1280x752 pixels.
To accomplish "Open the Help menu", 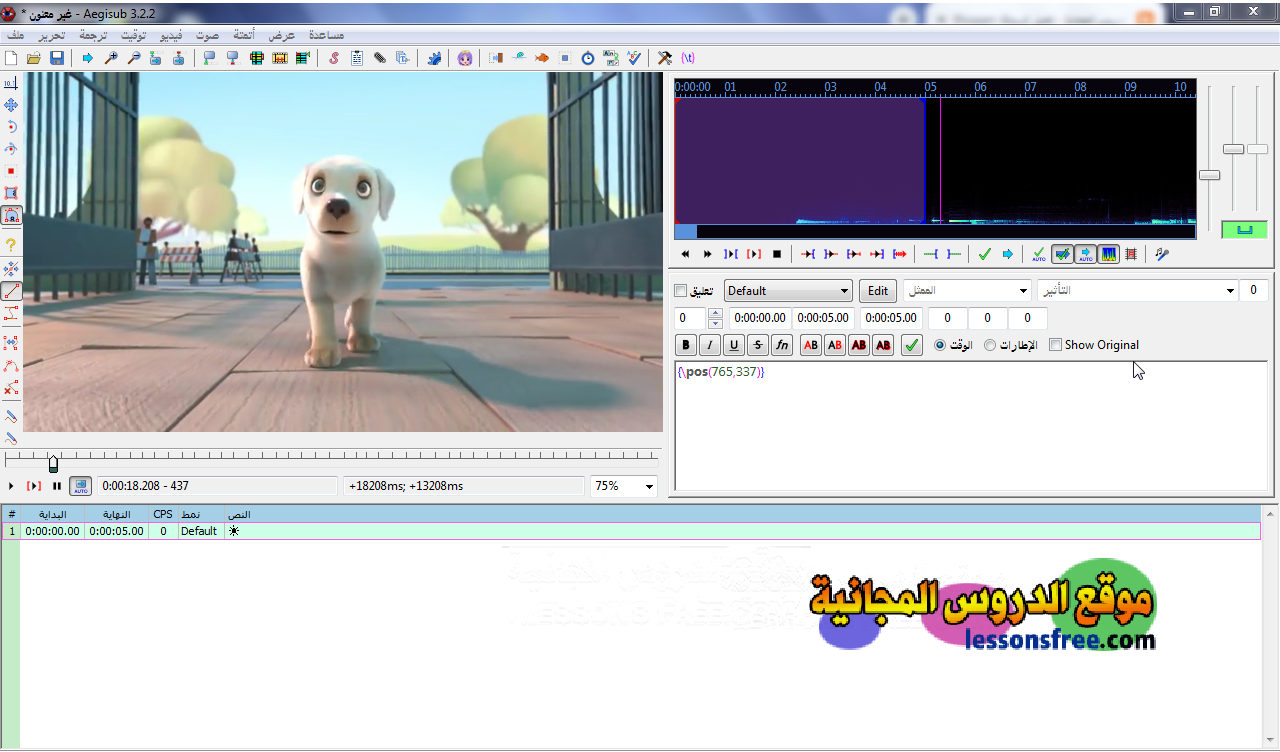I will 326,34.
